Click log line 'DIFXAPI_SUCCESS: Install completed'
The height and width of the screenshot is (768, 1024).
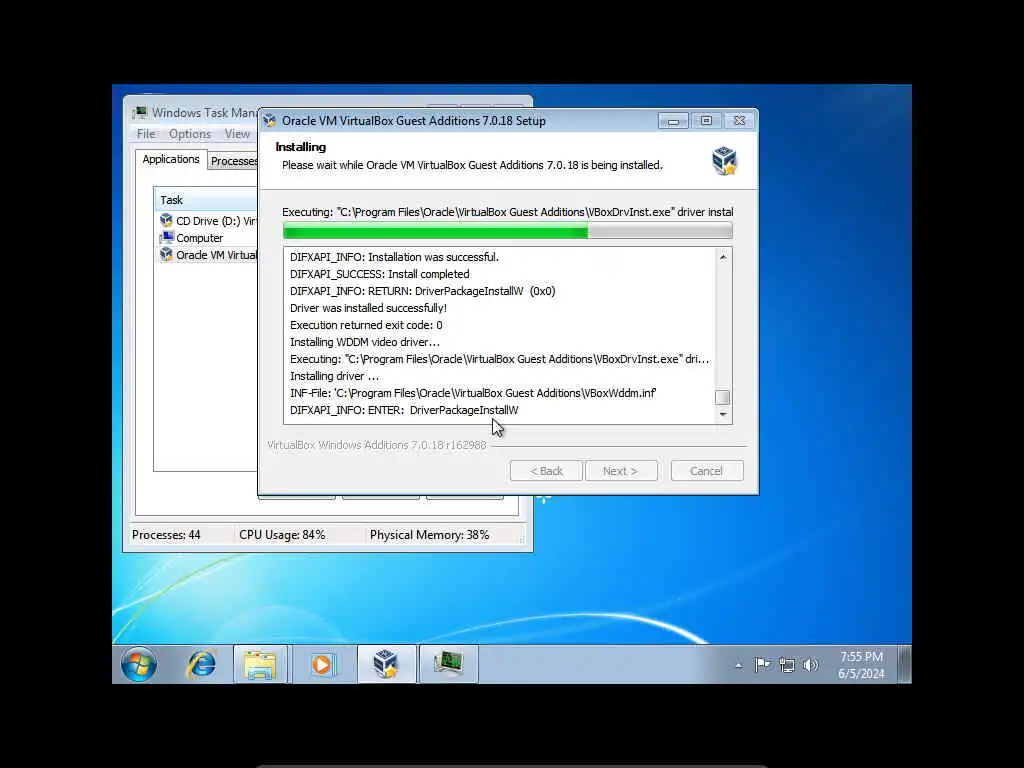[x=379, y=274]
